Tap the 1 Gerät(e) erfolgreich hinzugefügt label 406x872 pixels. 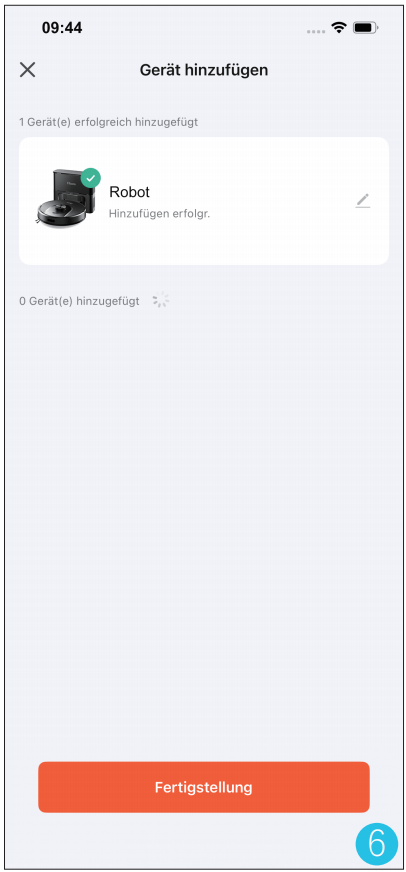pyautogui.click(x=108, y=122)
